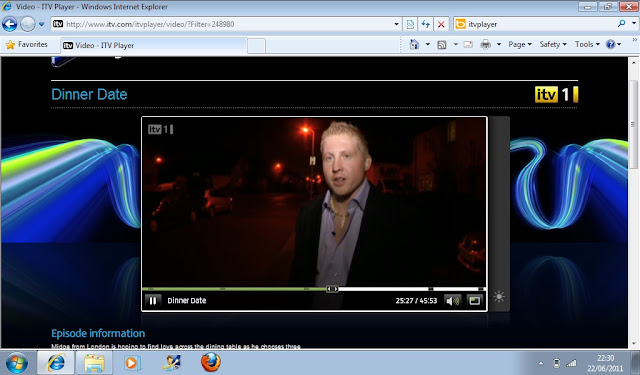Open the Help menu icon
Image resolution: width=640 pixels, height=375 pixels.
click(x=613, y=44)
